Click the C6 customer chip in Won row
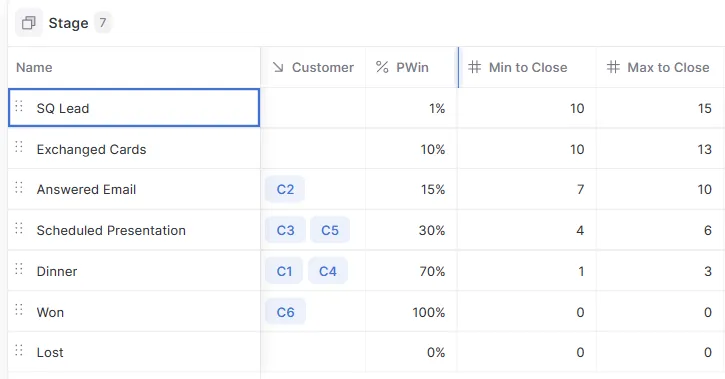The image size is (725, 379). point(285,312)
